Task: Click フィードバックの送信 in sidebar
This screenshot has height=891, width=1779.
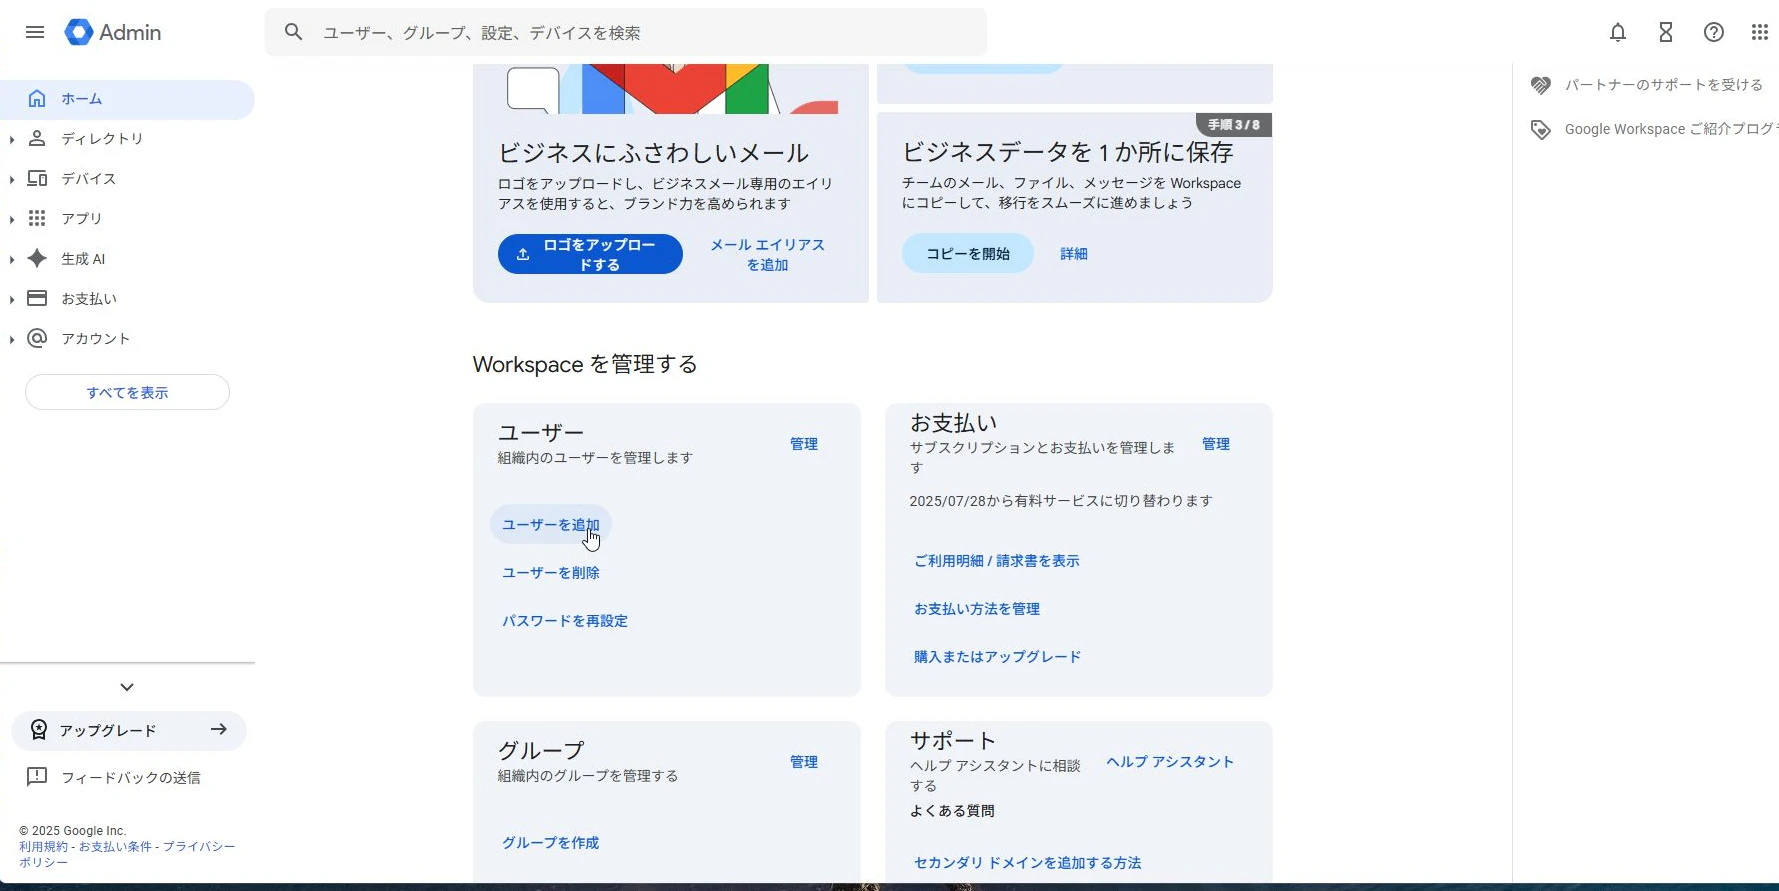Action: 131,777
